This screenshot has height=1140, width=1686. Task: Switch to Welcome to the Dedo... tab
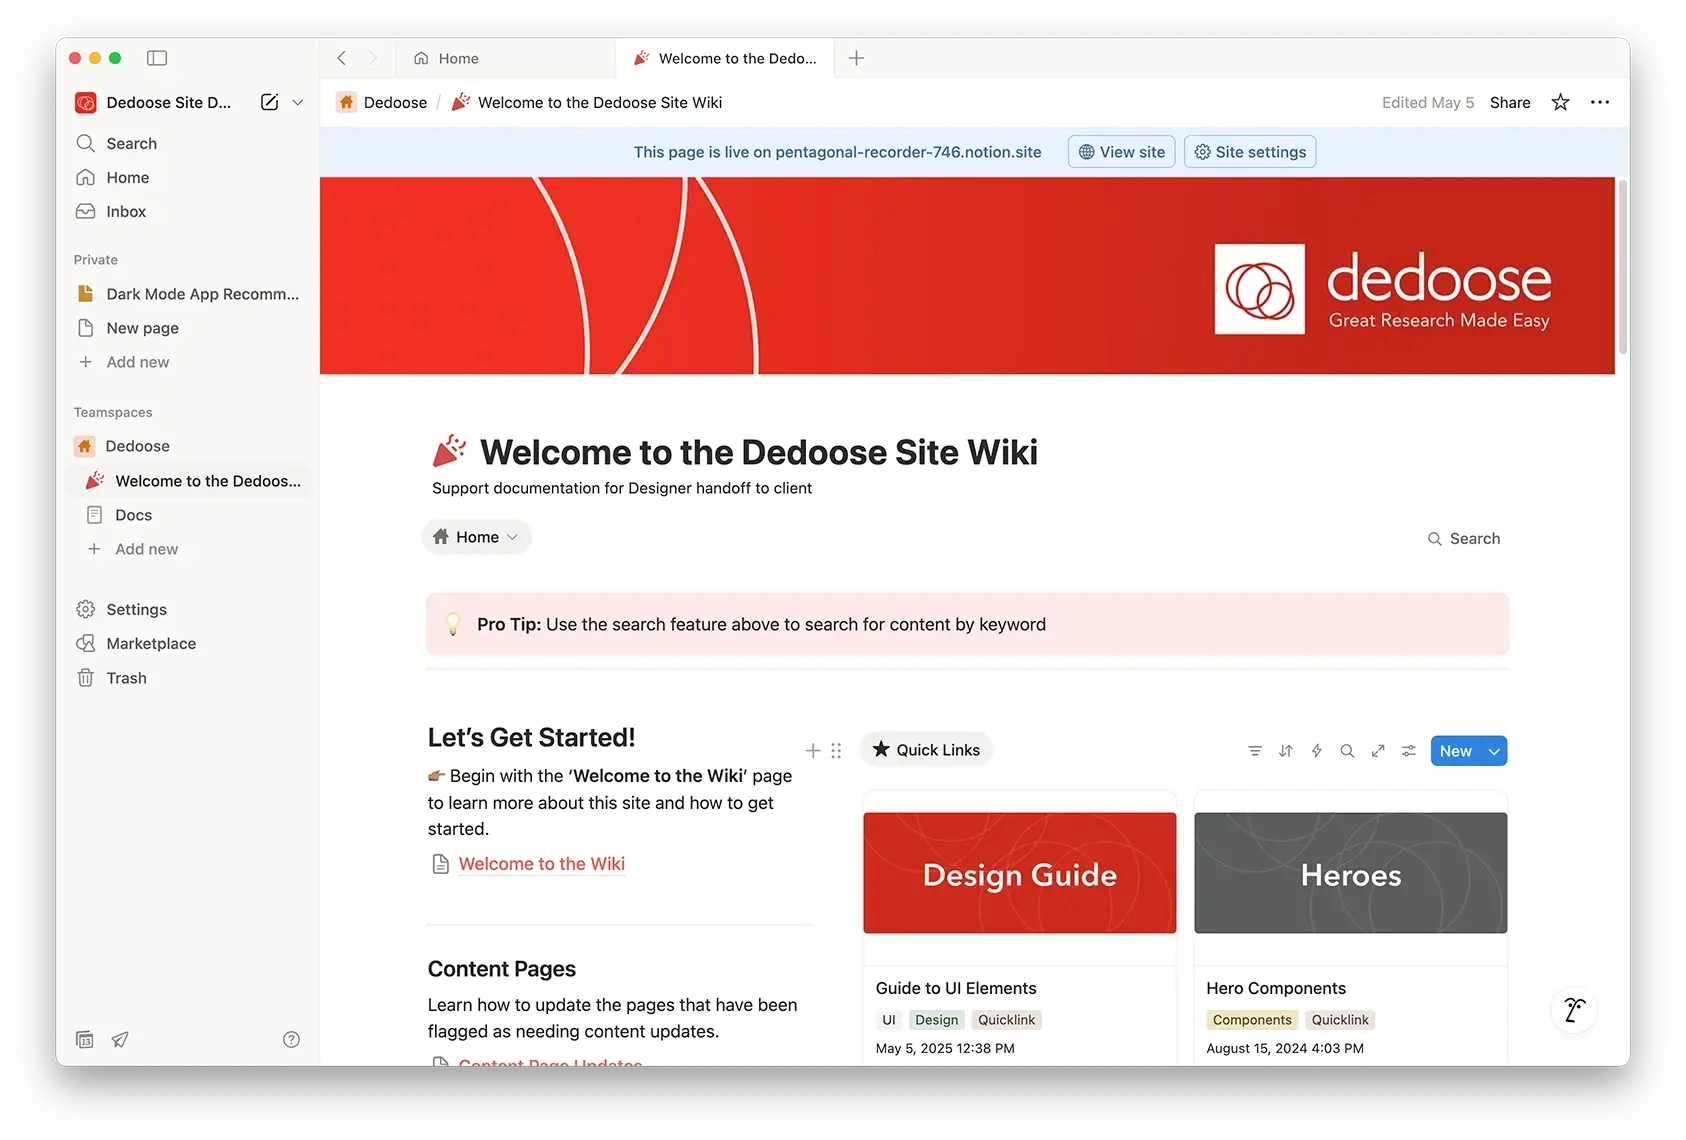click(x=724, y=58)
